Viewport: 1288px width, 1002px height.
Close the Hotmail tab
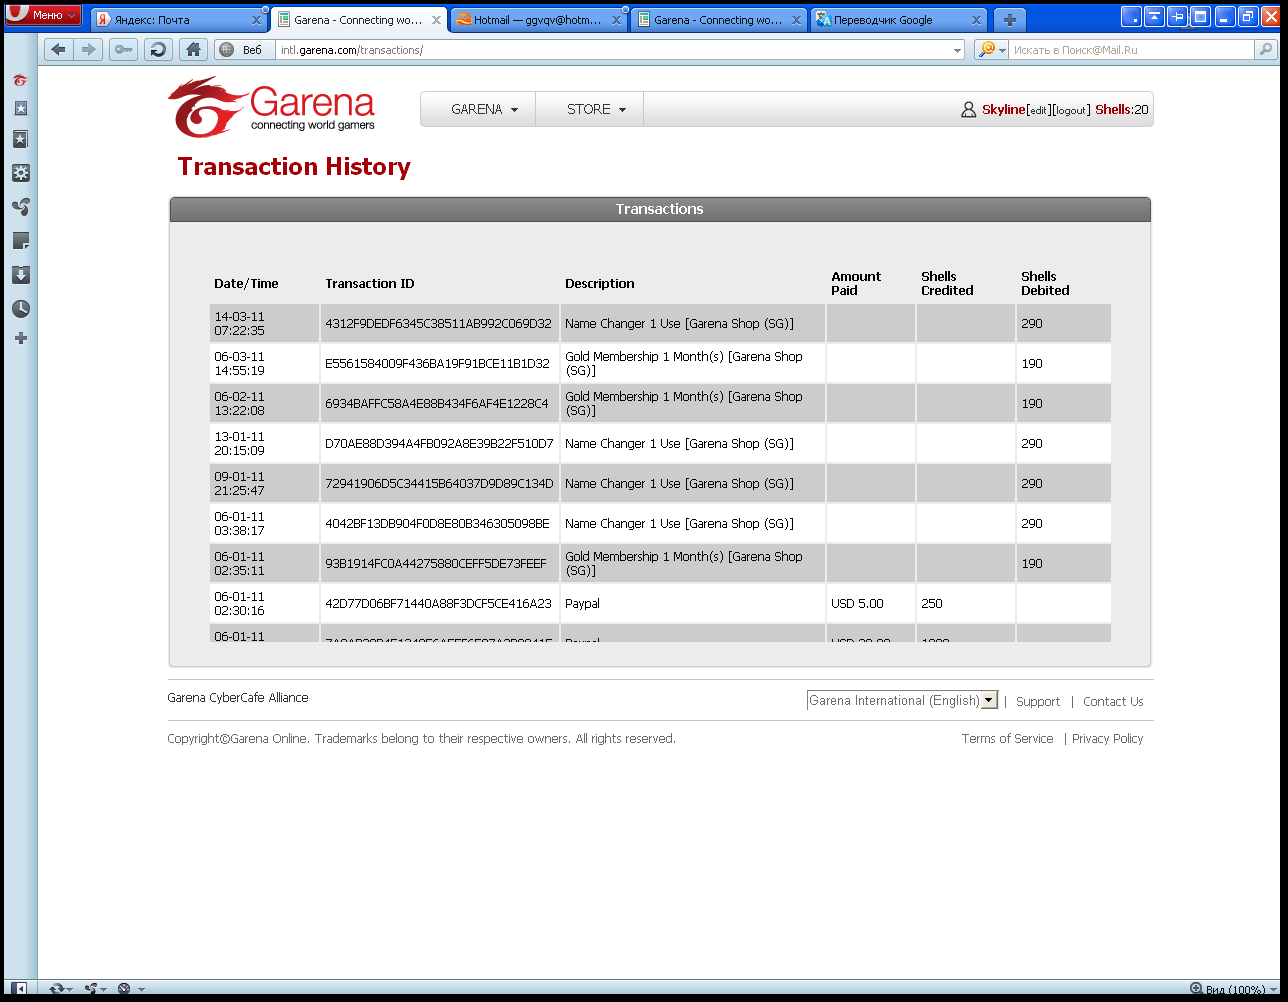[616, 20]
